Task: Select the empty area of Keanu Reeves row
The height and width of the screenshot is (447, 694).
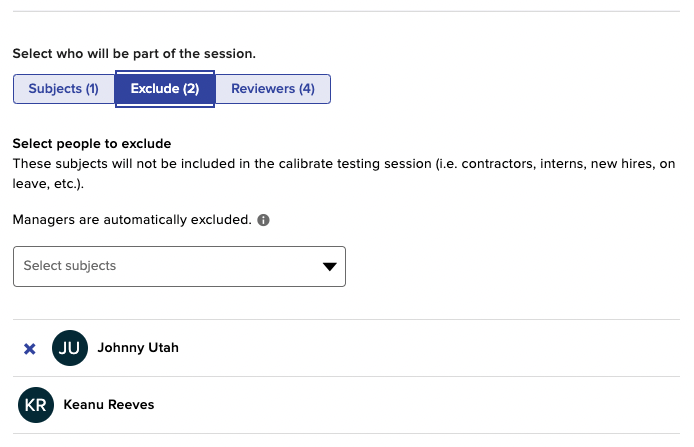Action: coord(416,405)
